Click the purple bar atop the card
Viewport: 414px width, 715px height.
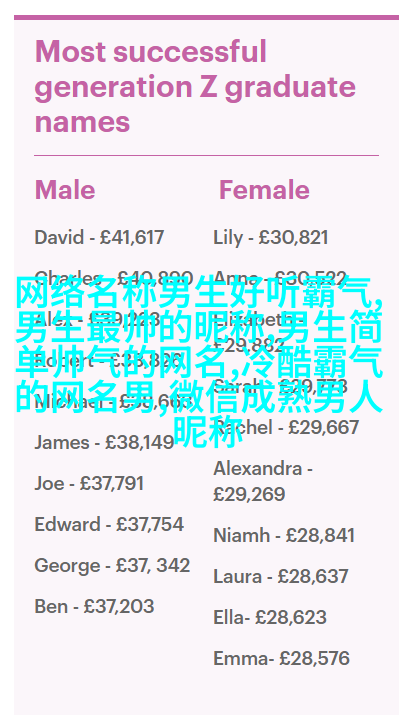click(x=207, y=17)
